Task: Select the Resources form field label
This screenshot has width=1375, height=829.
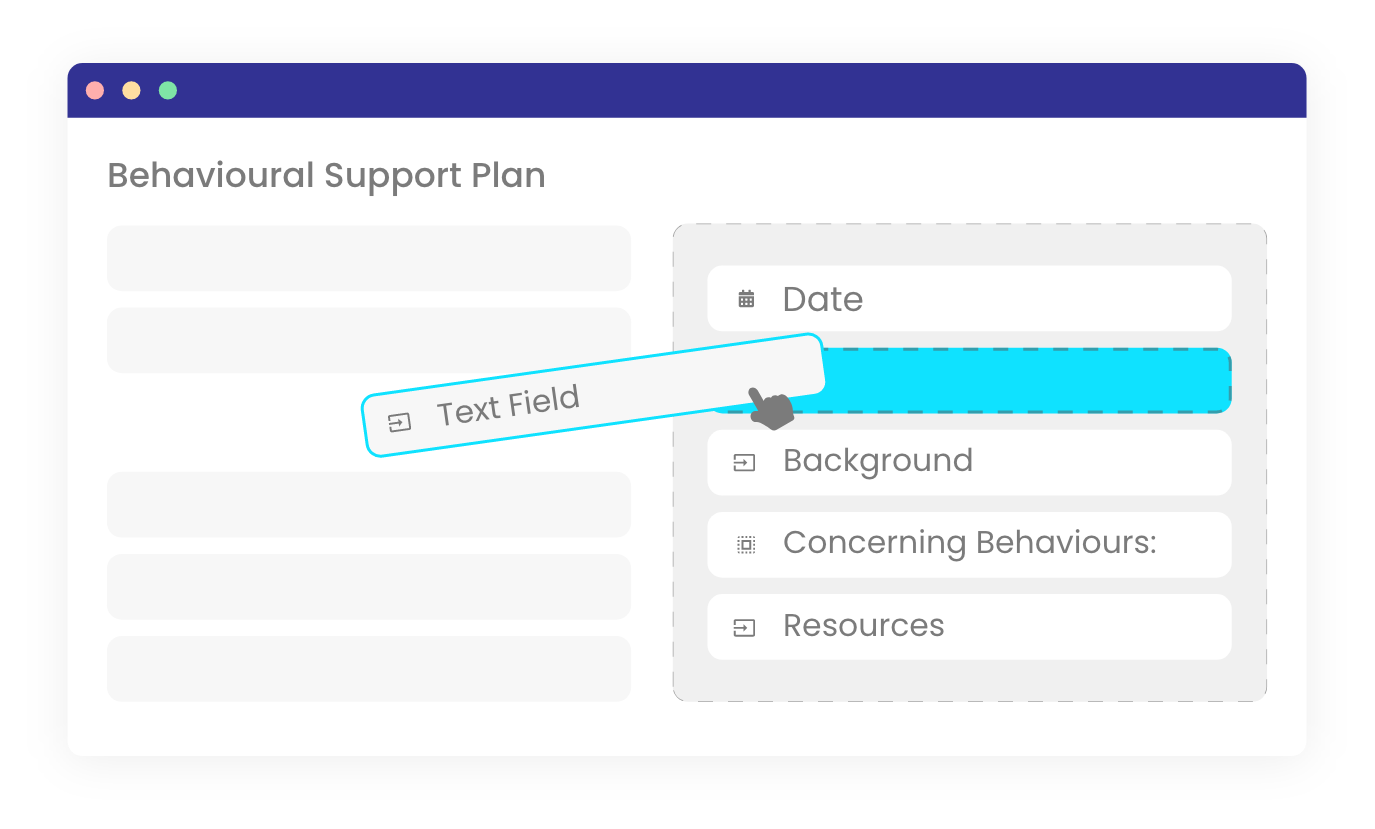Action: (863, 626)
